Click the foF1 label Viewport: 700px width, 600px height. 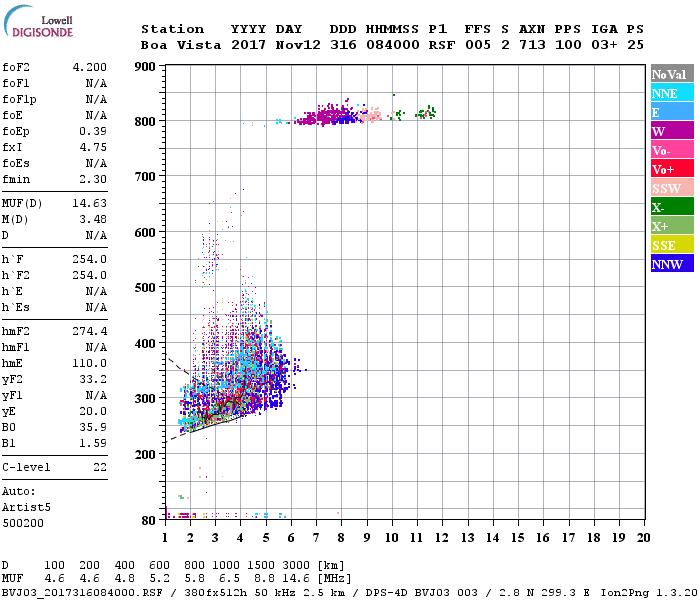16,83
